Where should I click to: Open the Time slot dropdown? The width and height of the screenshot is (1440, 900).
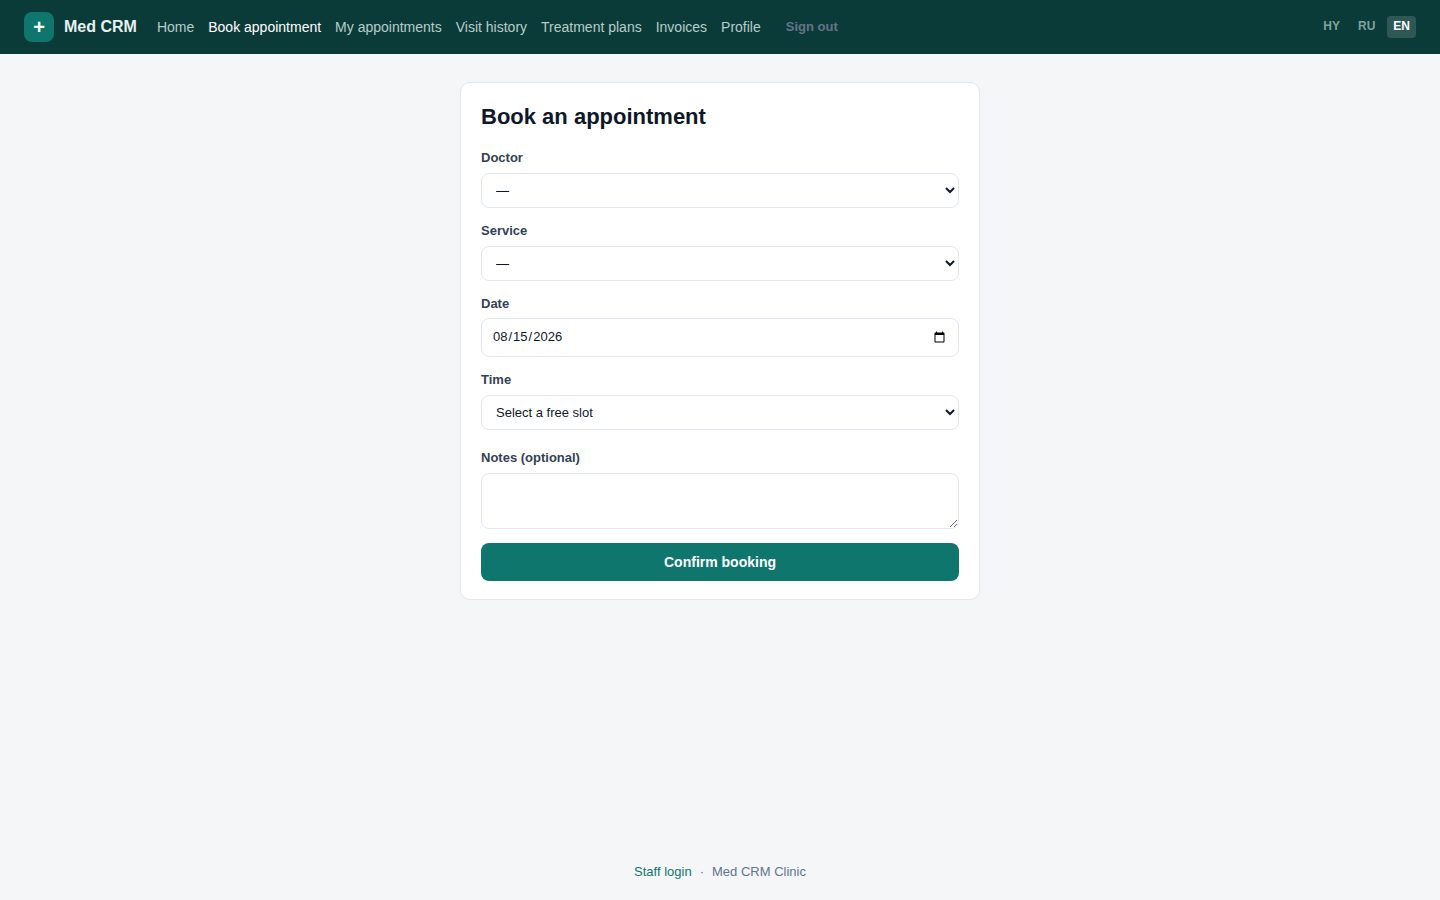point(720,412)
